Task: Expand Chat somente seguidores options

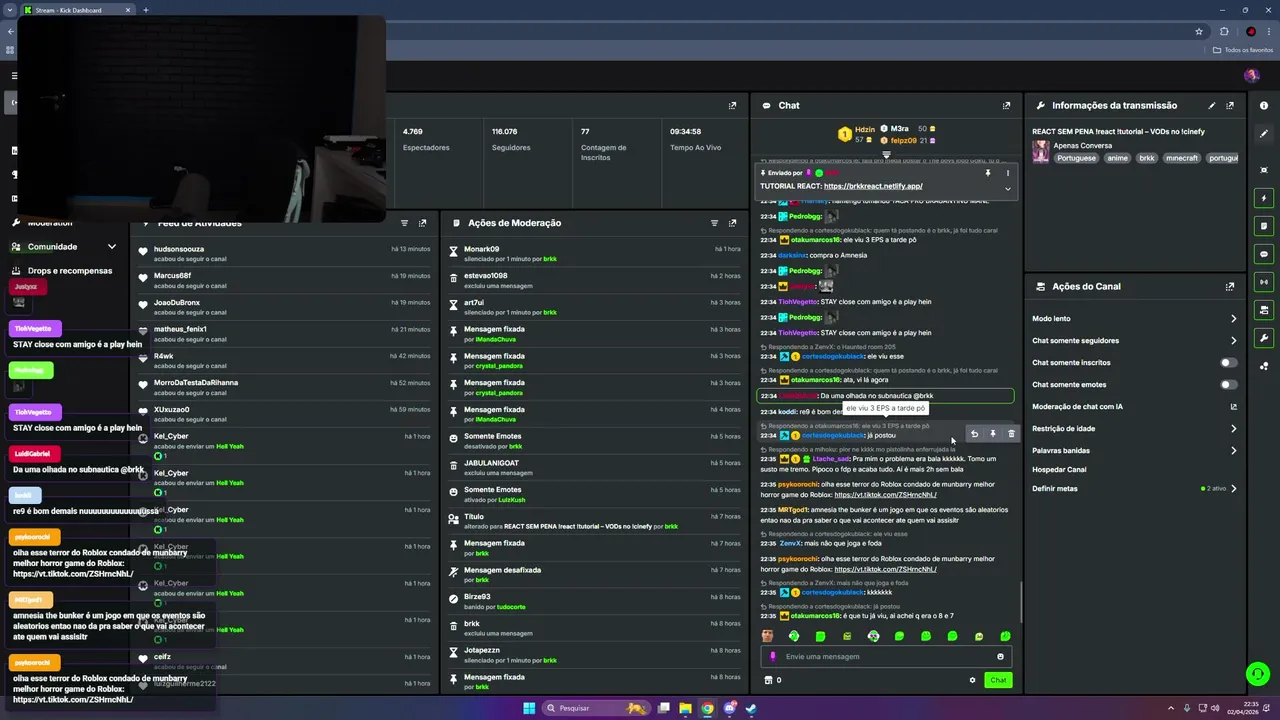Action: coord(1233,341)
